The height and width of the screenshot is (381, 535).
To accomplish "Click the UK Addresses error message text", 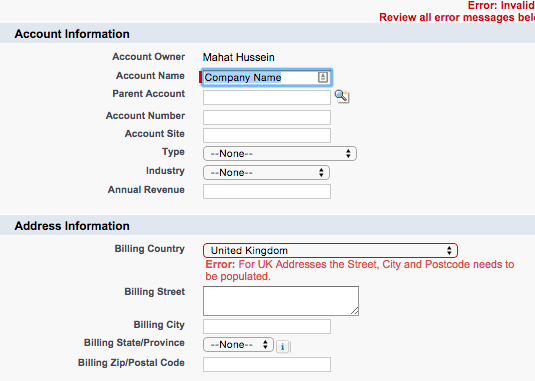I will click(360, 270).
